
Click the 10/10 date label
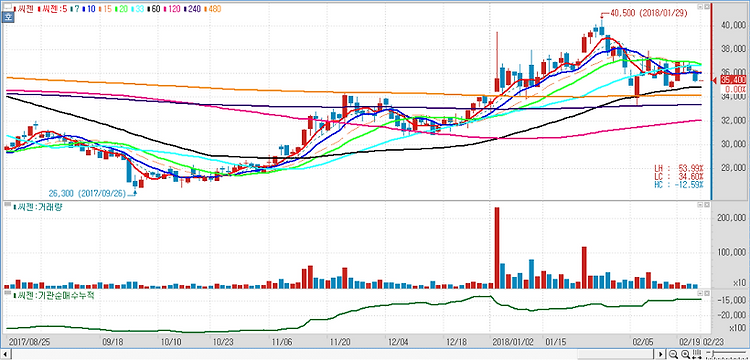[x=171, y=342]
